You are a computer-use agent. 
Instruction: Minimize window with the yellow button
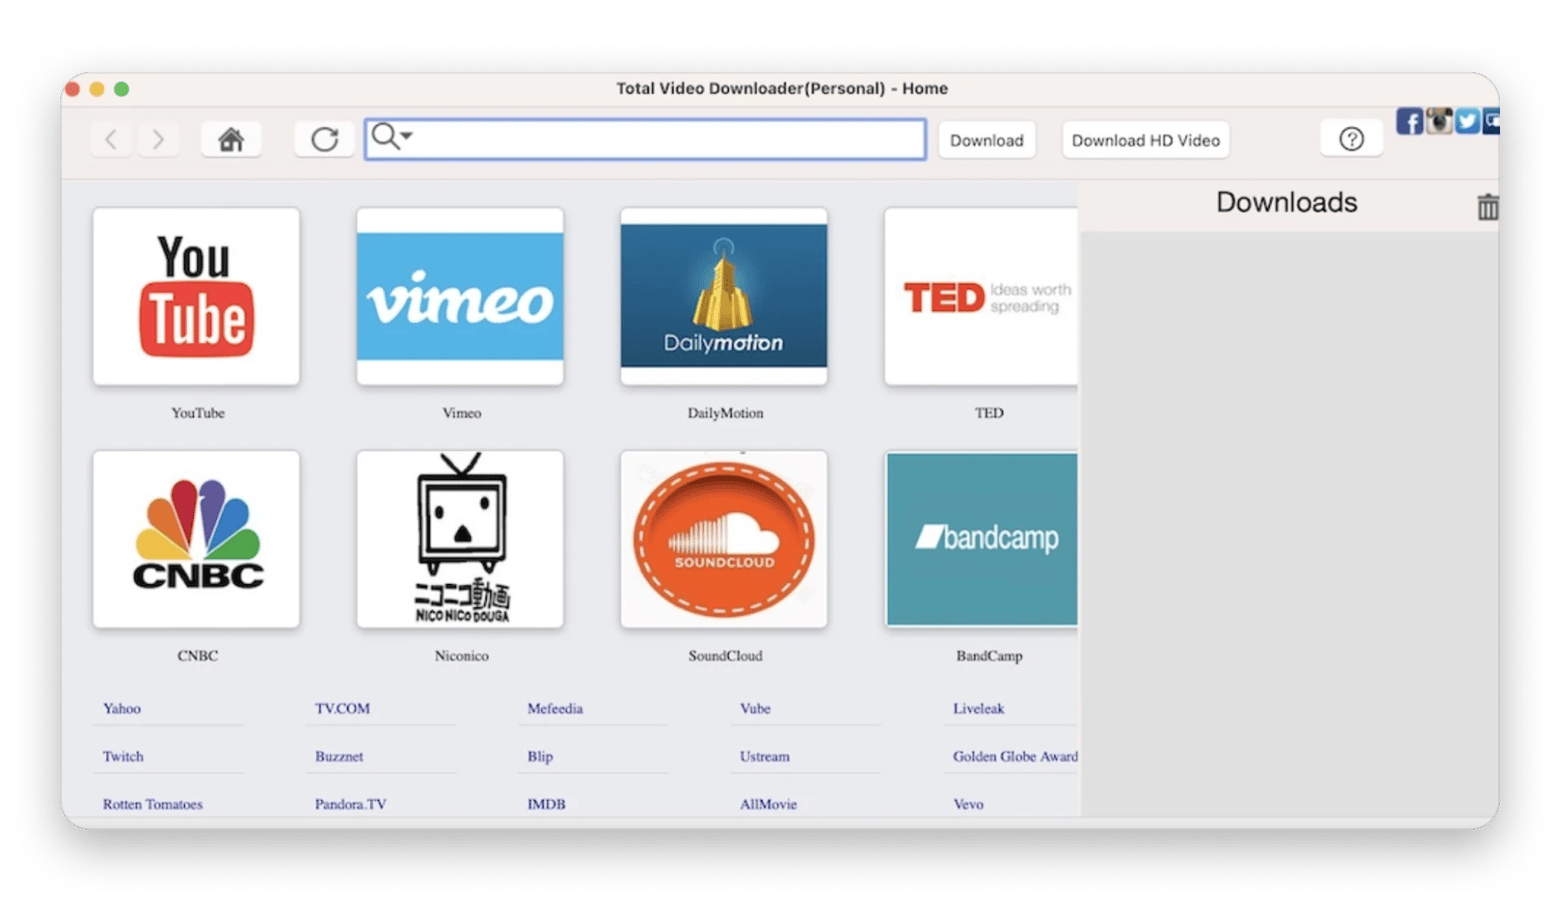click(x=97, y=89)
